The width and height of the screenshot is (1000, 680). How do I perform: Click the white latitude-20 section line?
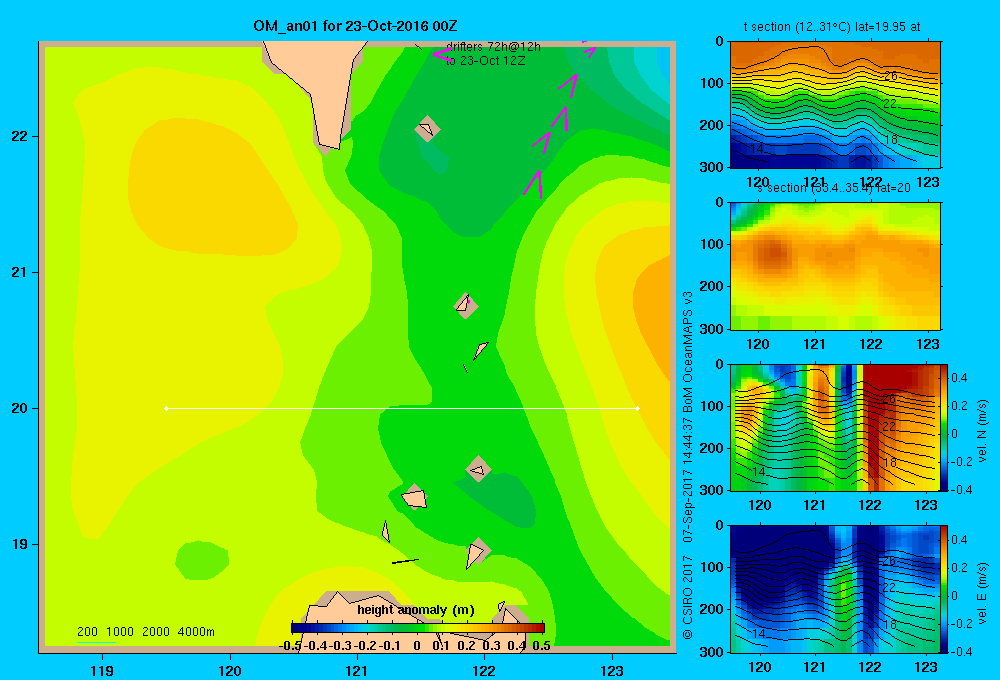click(x=402, y=408)
